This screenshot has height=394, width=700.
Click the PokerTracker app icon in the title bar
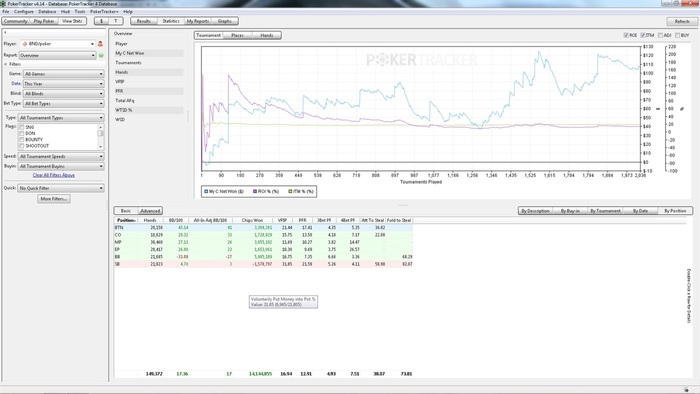pyautogui.click(x=4, y=4)
